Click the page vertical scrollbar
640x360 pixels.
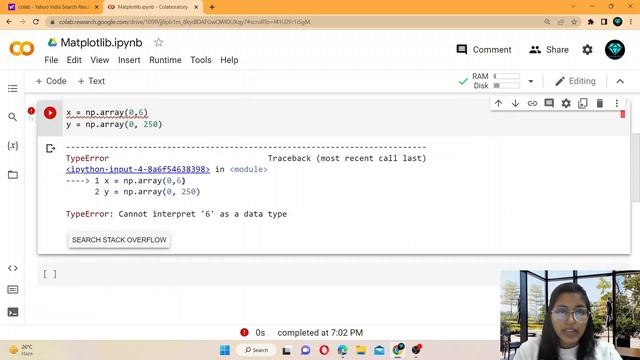click(x=635, y=167)
